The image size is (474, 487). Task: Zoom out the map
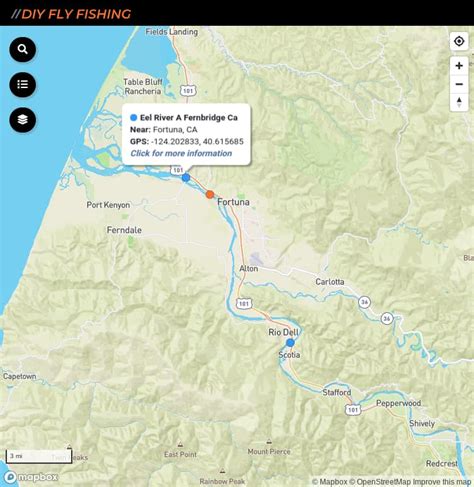[x=459, y=84]
